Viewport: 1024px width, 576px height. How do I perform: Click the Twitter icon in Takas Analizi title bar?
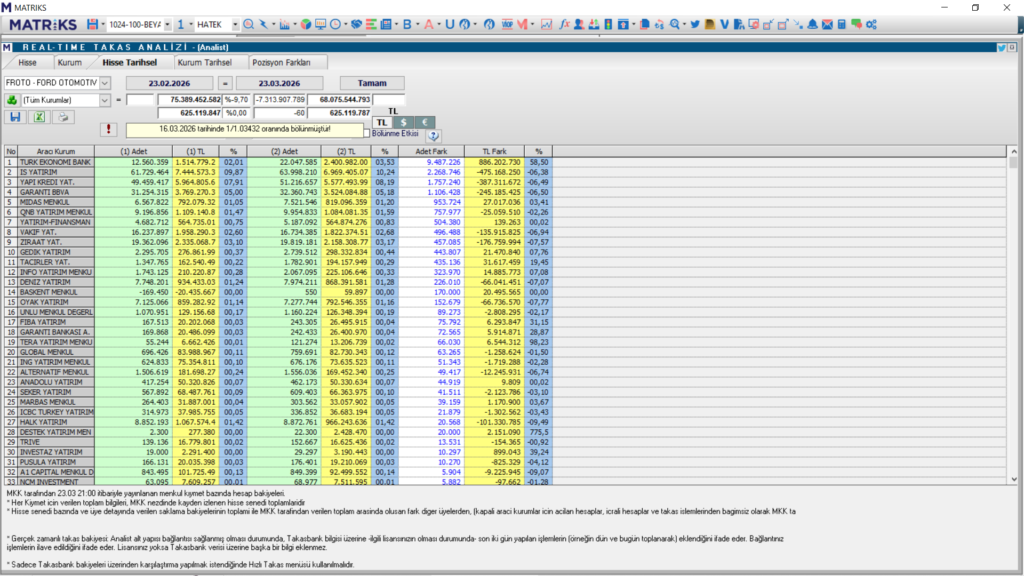point(1001,47)
